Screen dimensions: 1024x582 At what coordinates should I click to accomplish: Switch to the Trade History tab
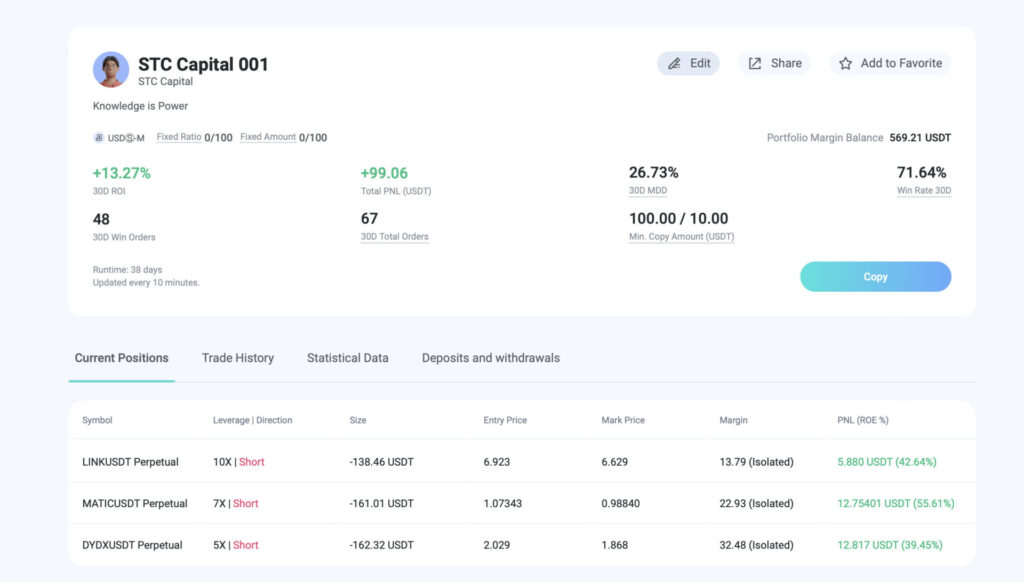pyautogui.click(x=237, y=358)
